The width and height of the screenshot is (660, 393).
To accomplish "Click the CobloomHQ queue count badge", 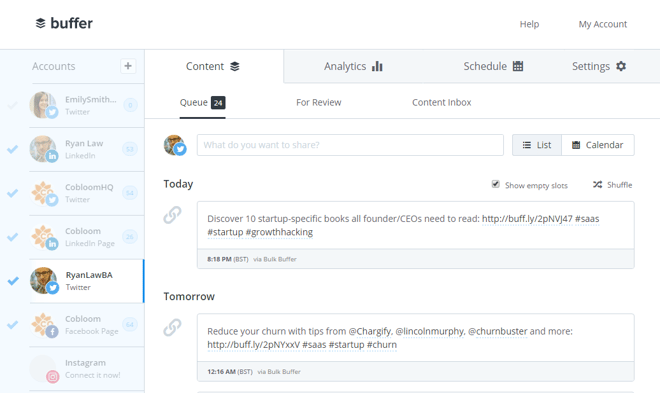I will click(130, 193).
